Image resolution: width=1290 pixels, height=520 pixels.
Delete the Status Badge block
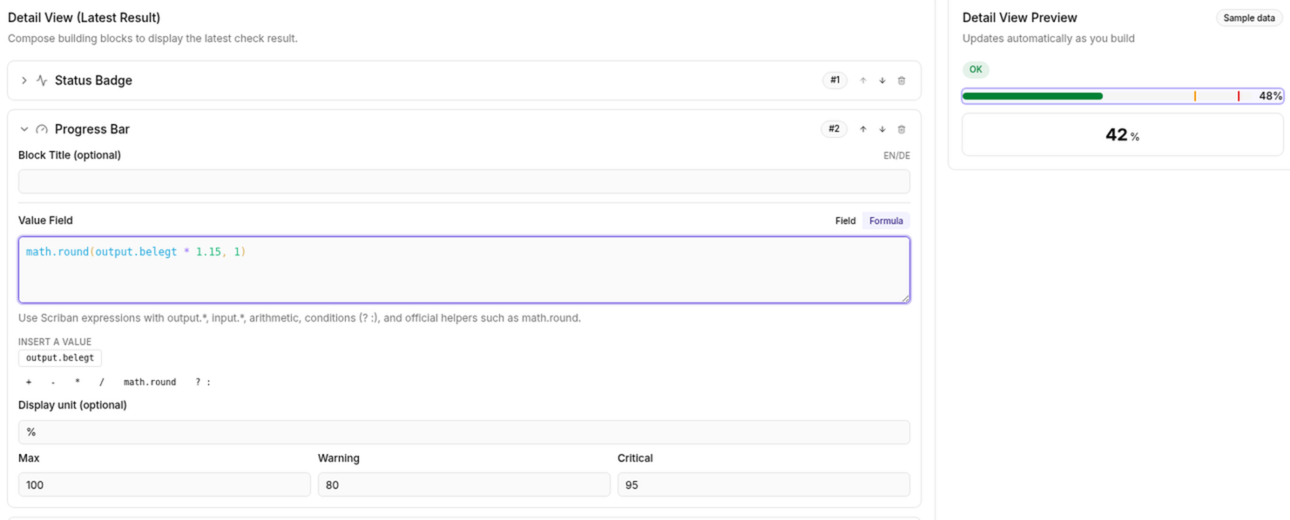(x=901, y=81)
